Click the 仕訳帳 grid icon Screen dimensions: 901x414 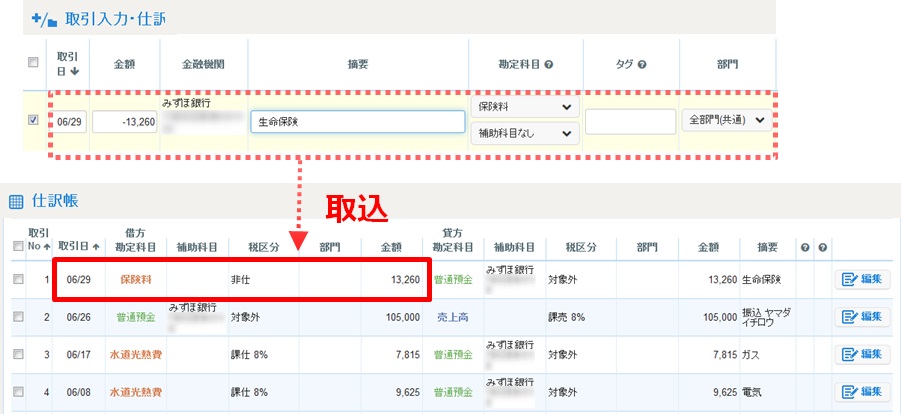(15, 201)
